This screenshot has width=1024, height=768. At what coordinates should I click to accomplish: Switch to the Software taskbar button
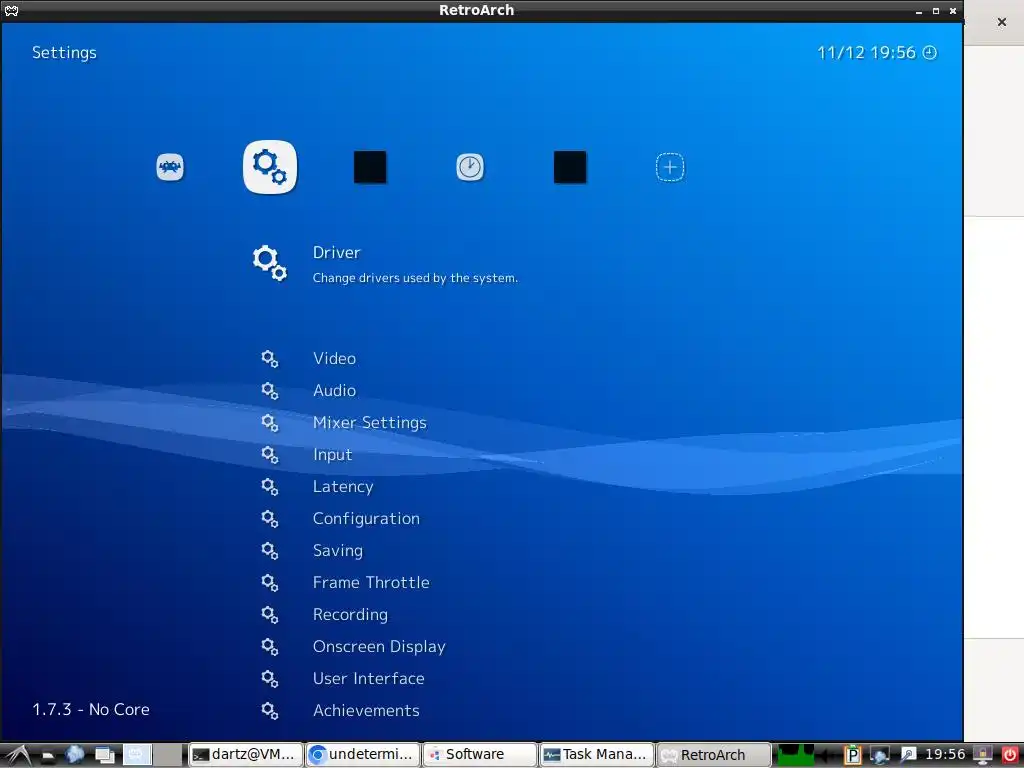click(479, 755)
